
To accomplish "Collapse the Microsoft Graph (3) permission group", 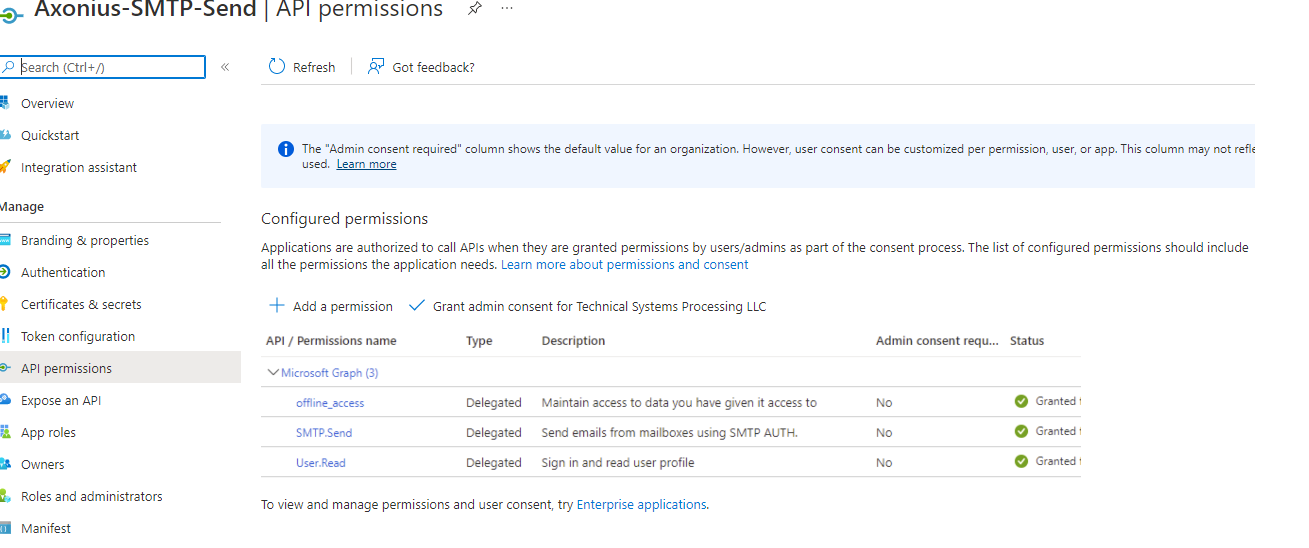I will point(273,372).
